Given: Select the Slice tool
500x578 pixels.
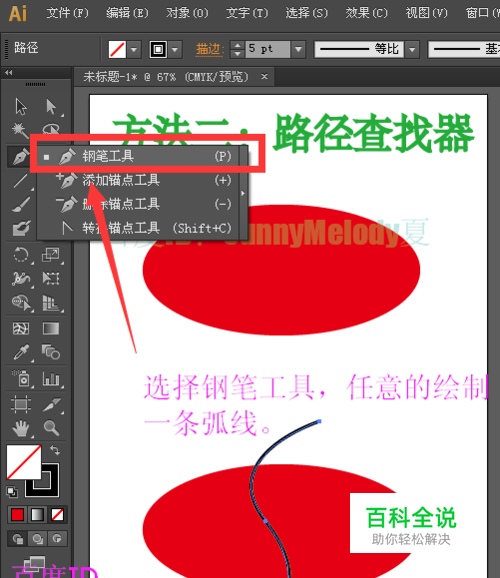Looking at the screenshot, I should click(52, 404).
